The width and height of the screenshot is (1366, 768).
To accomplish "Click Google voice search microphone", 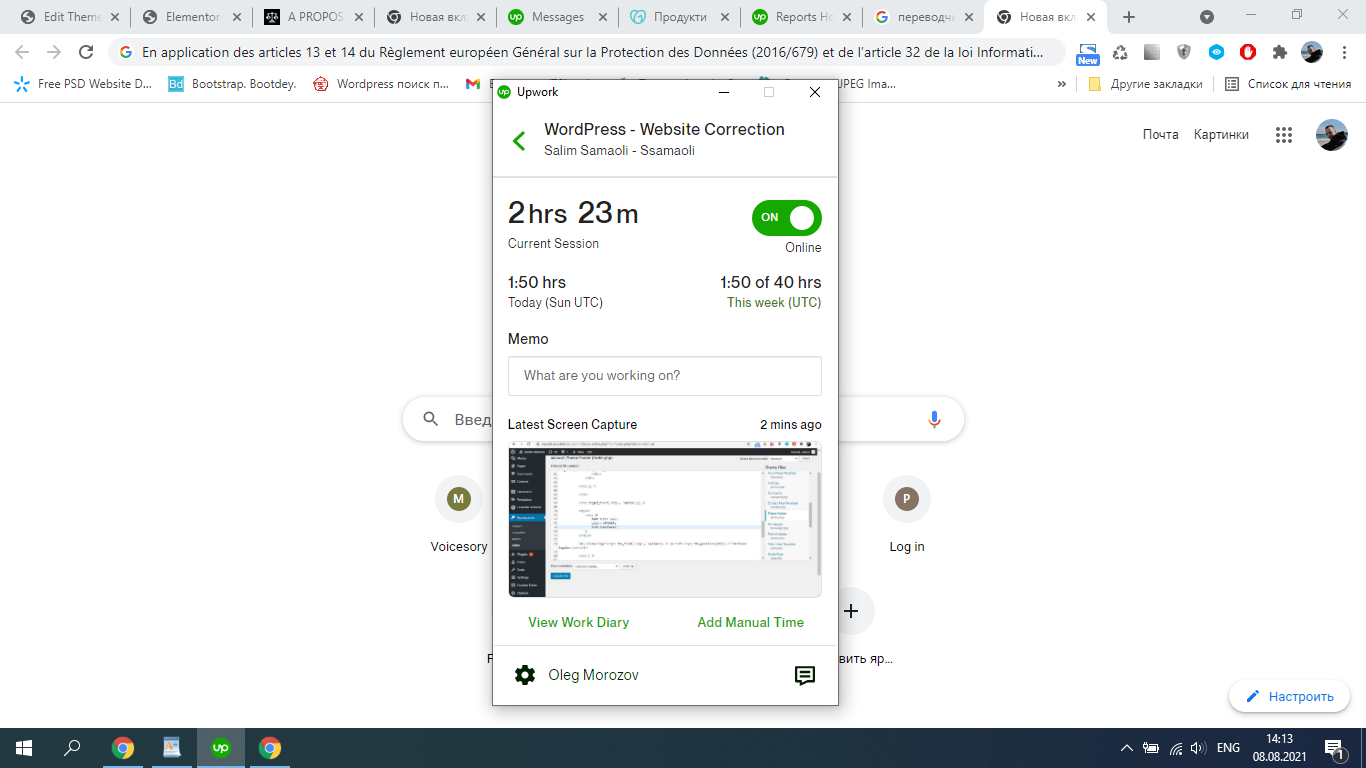I will click(x=935, y=419).
